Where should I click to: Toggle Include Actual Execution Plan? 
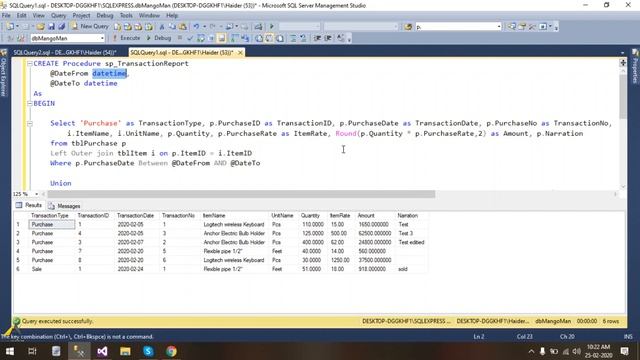pos(235,38)
